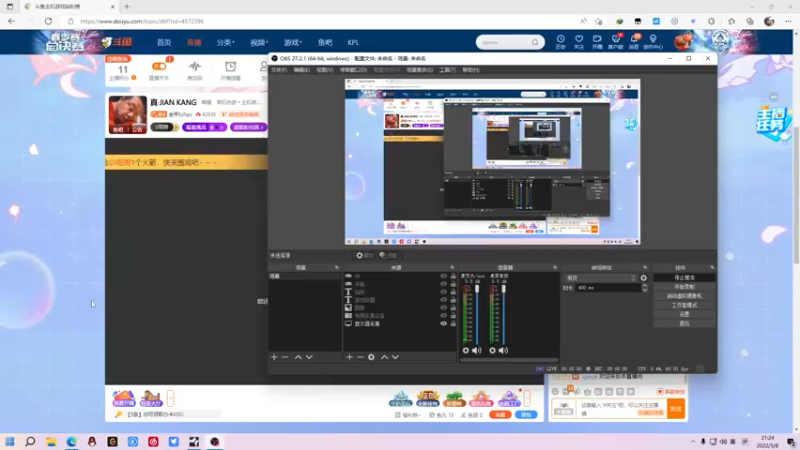The width and height of the screenshot is (800, 450).
Task: Open settings gear for the mic/Aux audio channel
Action: coord(466,351)
